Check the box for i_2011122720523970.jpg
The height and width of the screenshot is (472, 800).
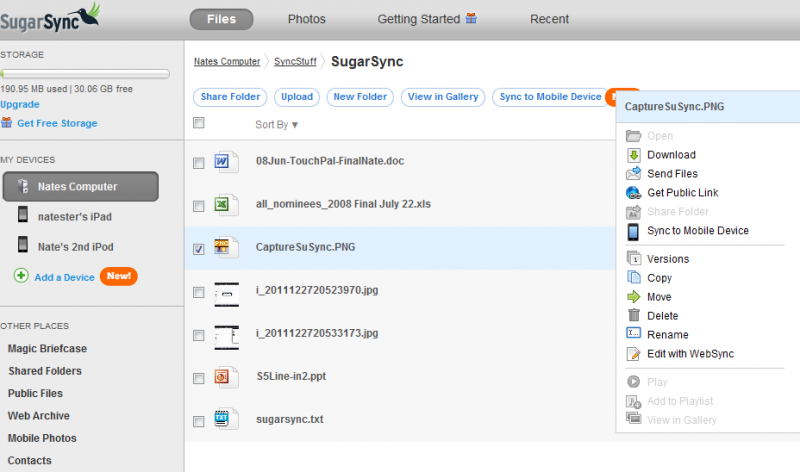pyautogui.click(x=198, y=292)
